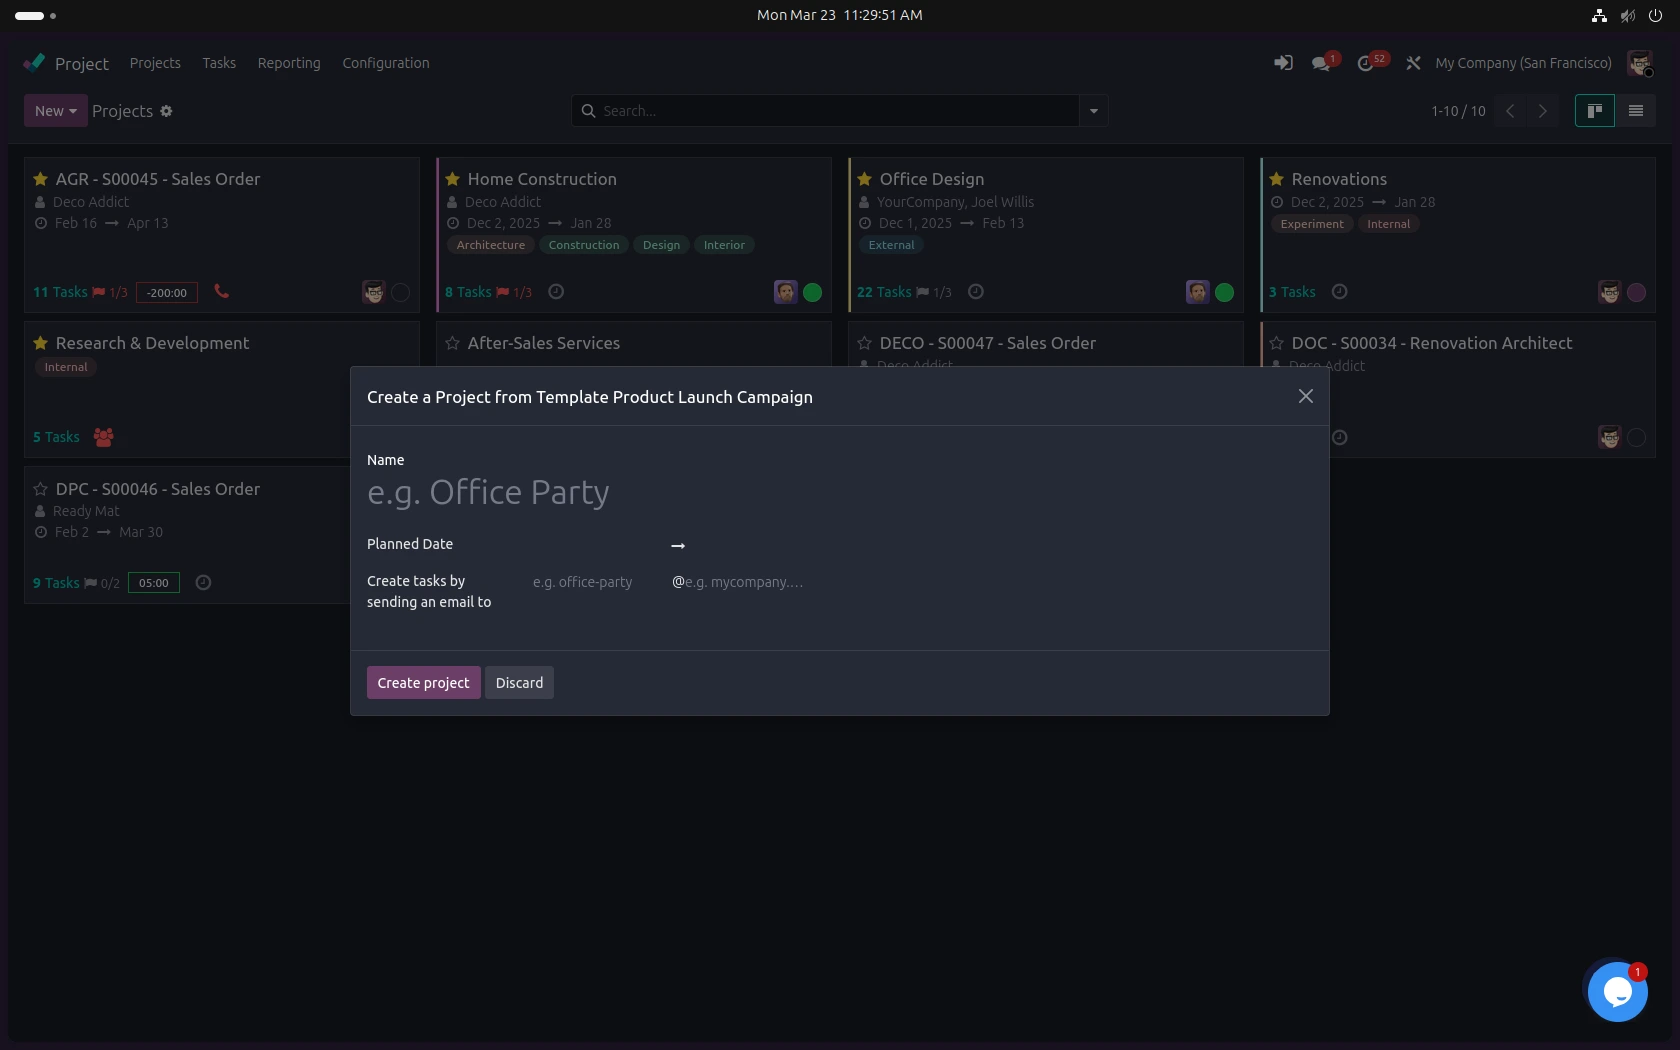The width and height of the screenshot is (1680, 1050).
Task: Unfavorite the Renovations project star
Action: (1276, 179)
